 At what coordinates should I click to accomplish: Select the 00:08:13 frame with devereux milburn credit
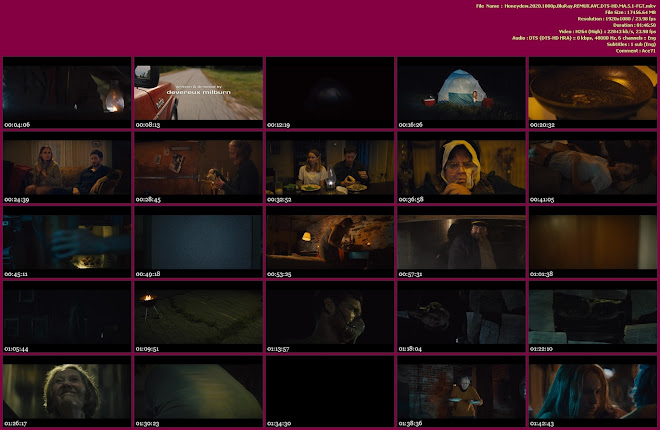click(198, 93)
